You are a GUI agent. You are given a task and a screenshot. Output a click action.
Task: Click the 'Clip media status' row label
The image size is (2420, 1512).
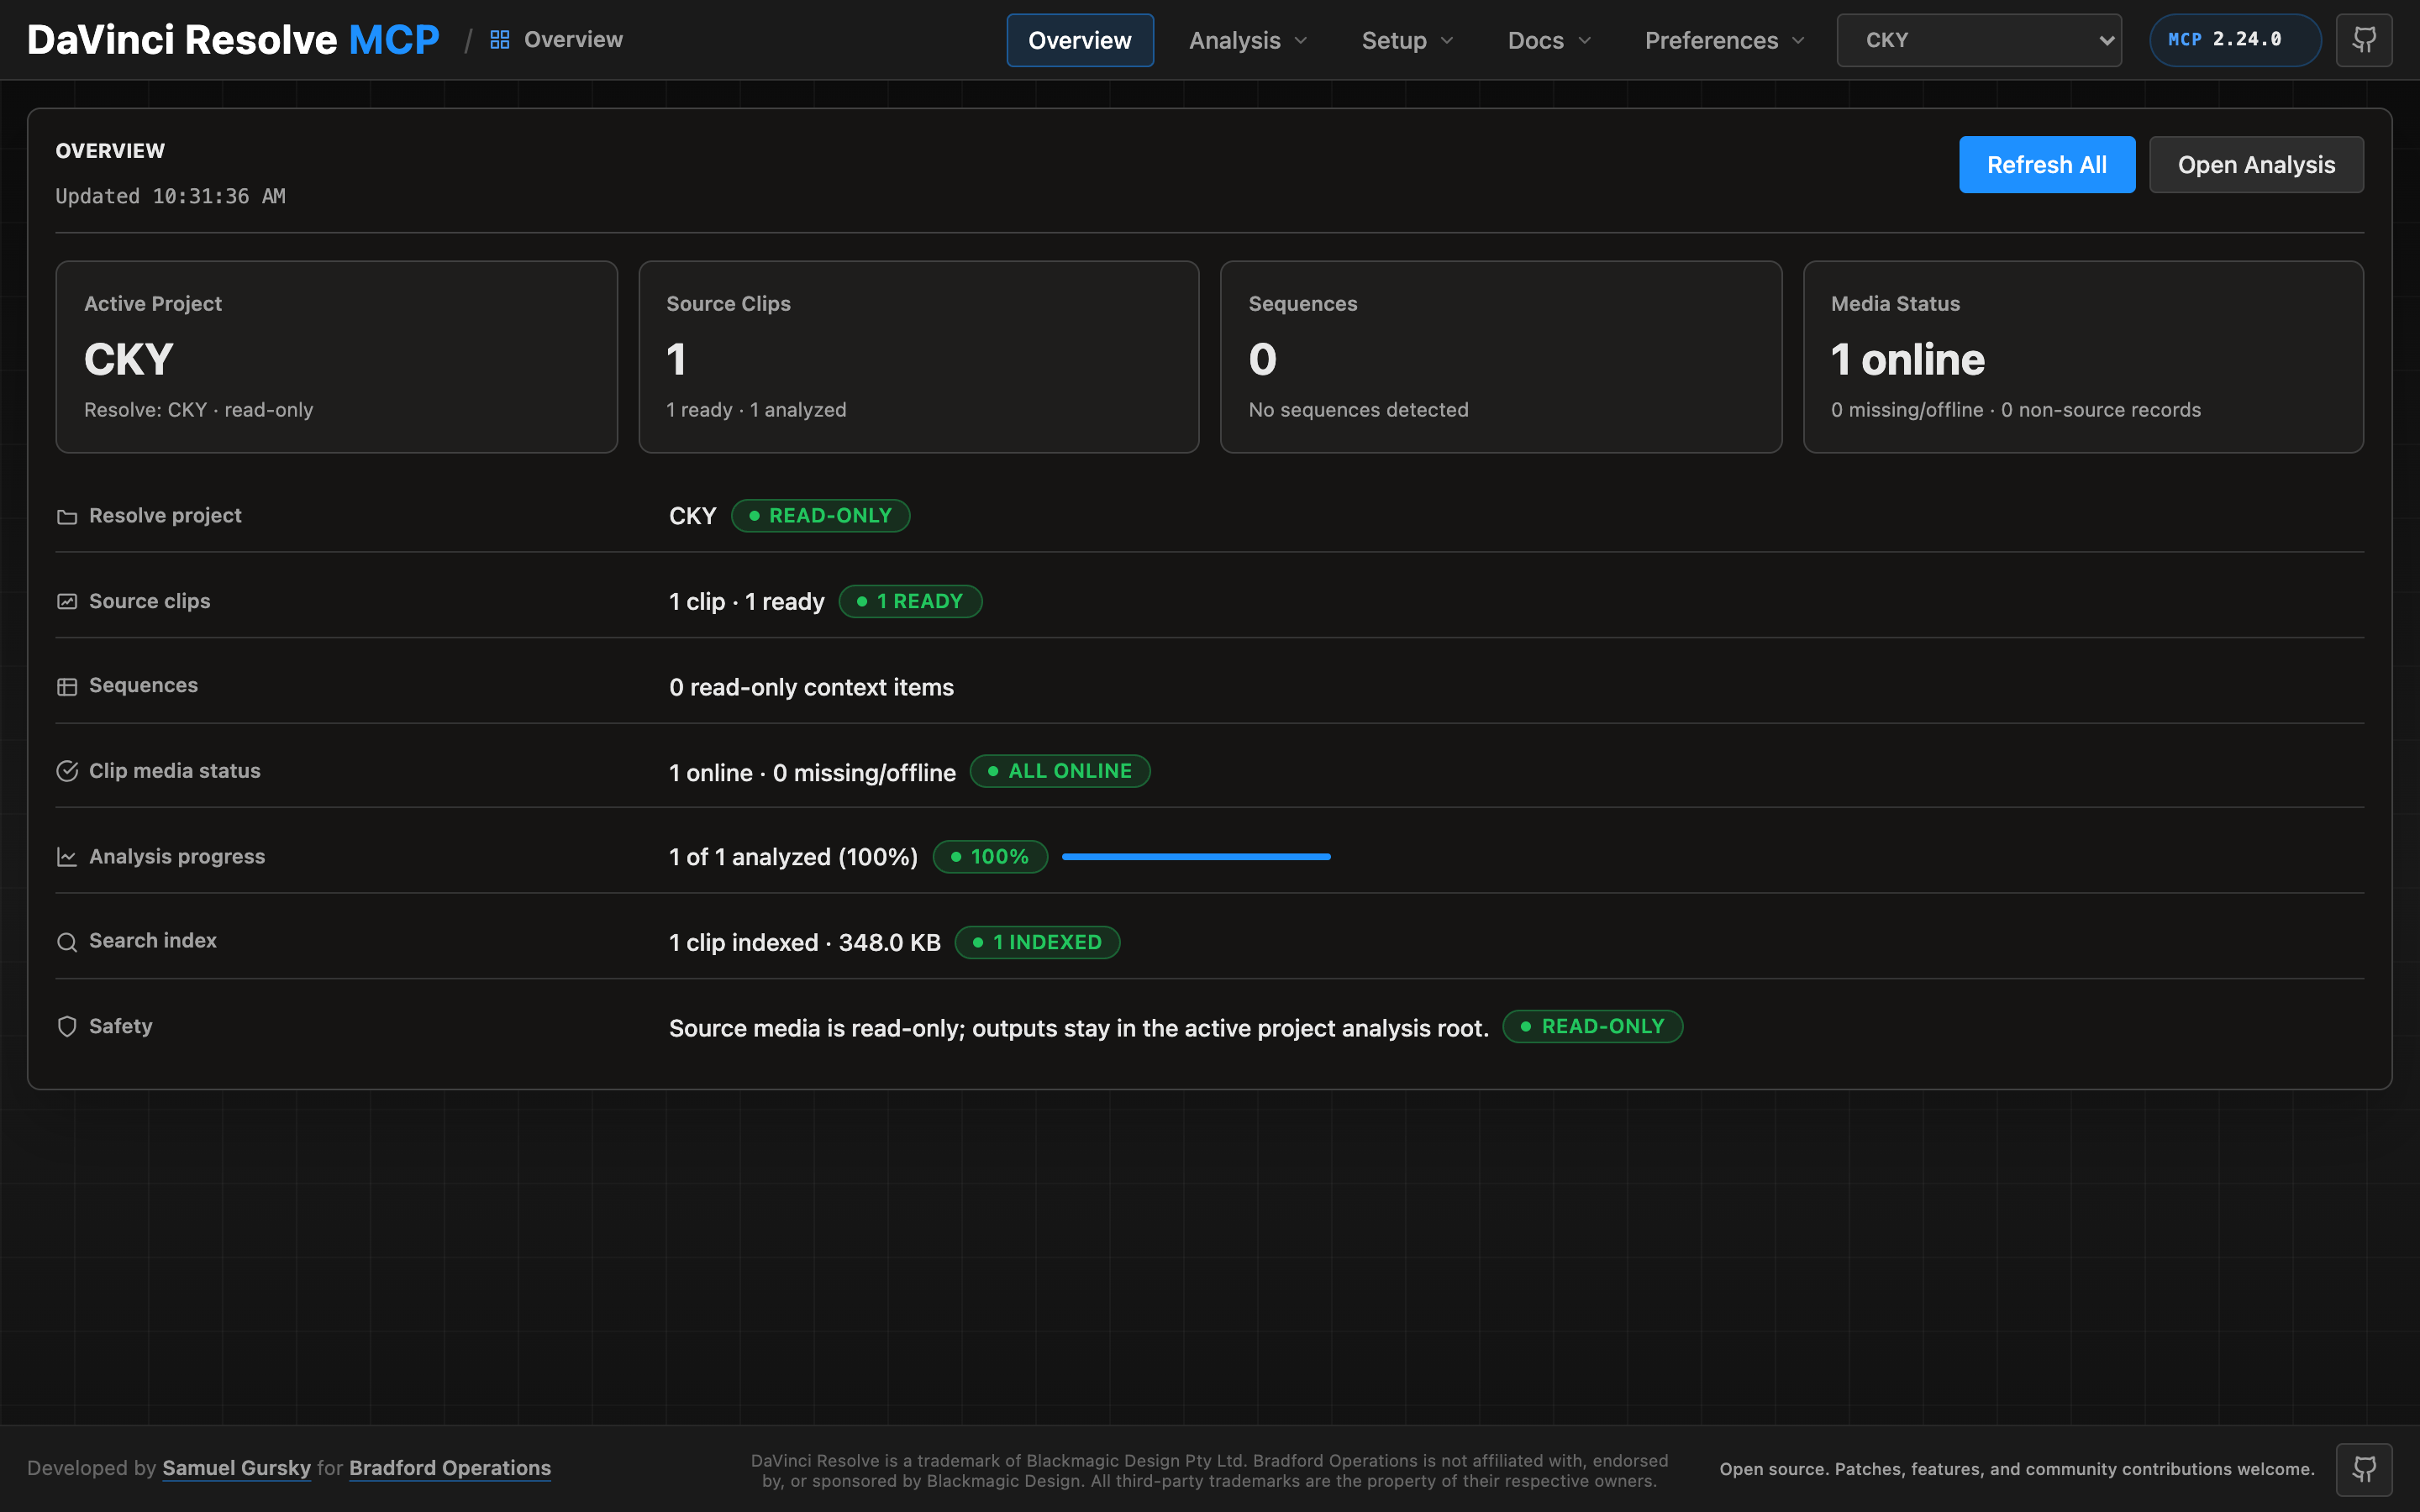click(x=175, y=771)
